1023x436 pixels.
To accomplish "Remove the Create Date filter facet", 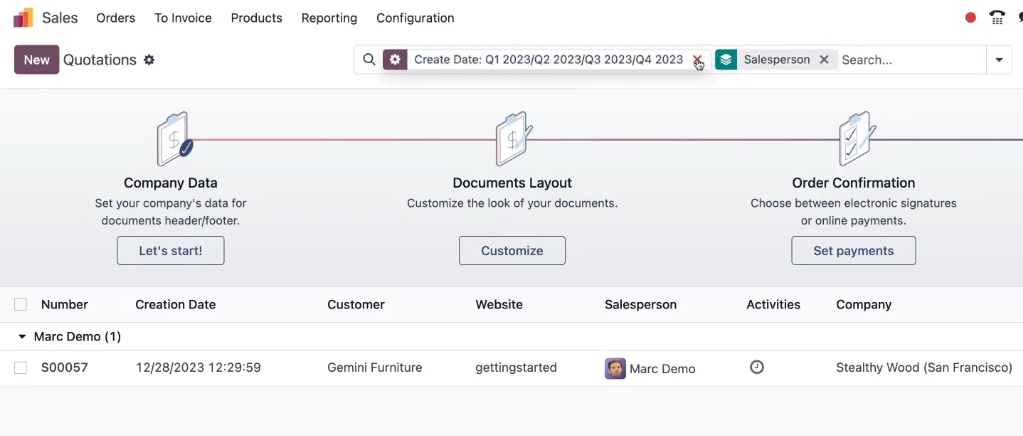I will coord(697,59).
